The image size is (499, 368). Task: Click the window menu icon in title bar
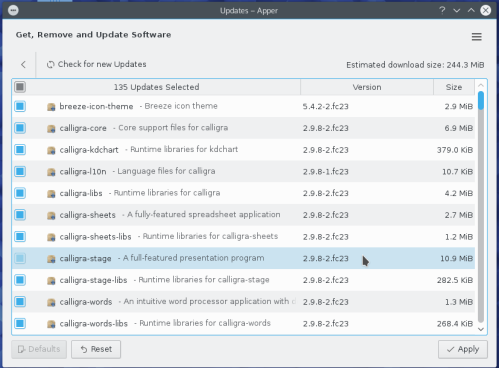pos(13,10)
